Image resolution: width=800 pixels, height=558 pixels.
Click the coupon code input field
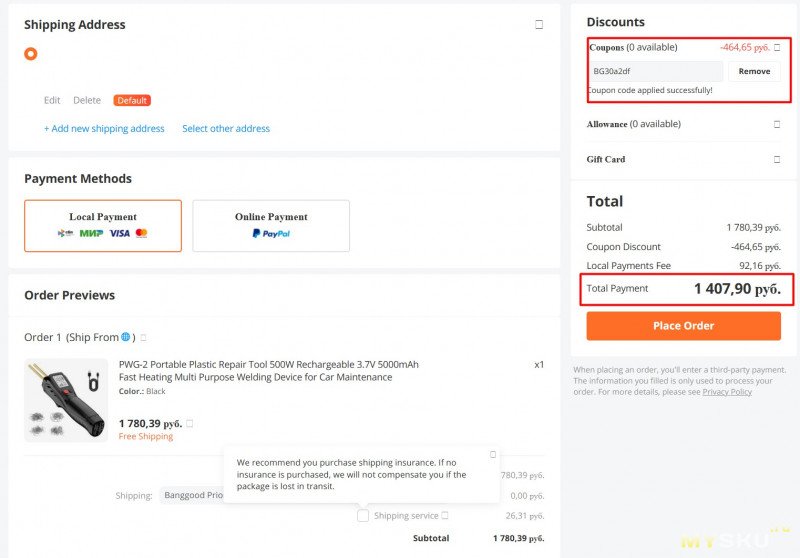654,72
